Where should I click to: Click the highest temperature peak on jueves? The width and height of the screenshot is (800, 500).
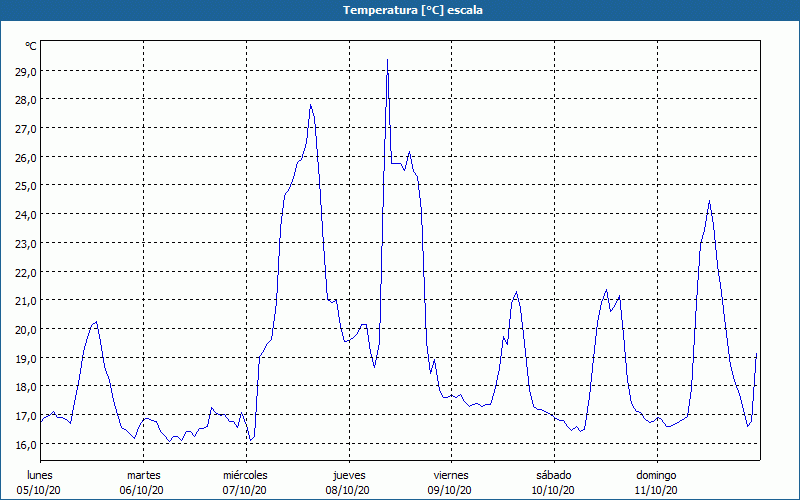387,60
